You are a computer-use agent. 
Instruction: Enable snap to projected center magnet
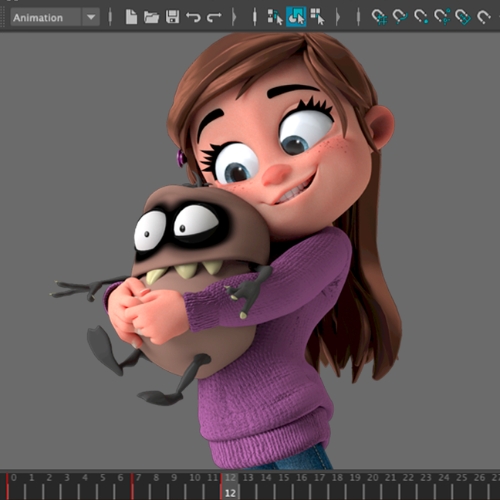[442, 17]
